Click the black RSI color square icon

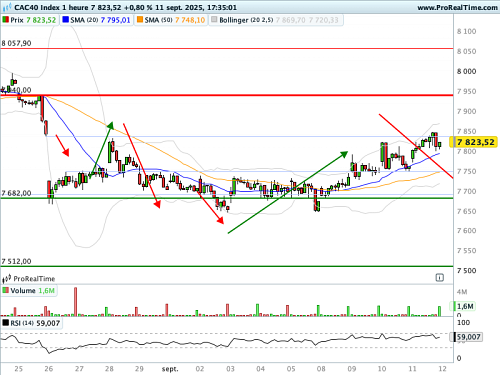(x=5, y=323)
